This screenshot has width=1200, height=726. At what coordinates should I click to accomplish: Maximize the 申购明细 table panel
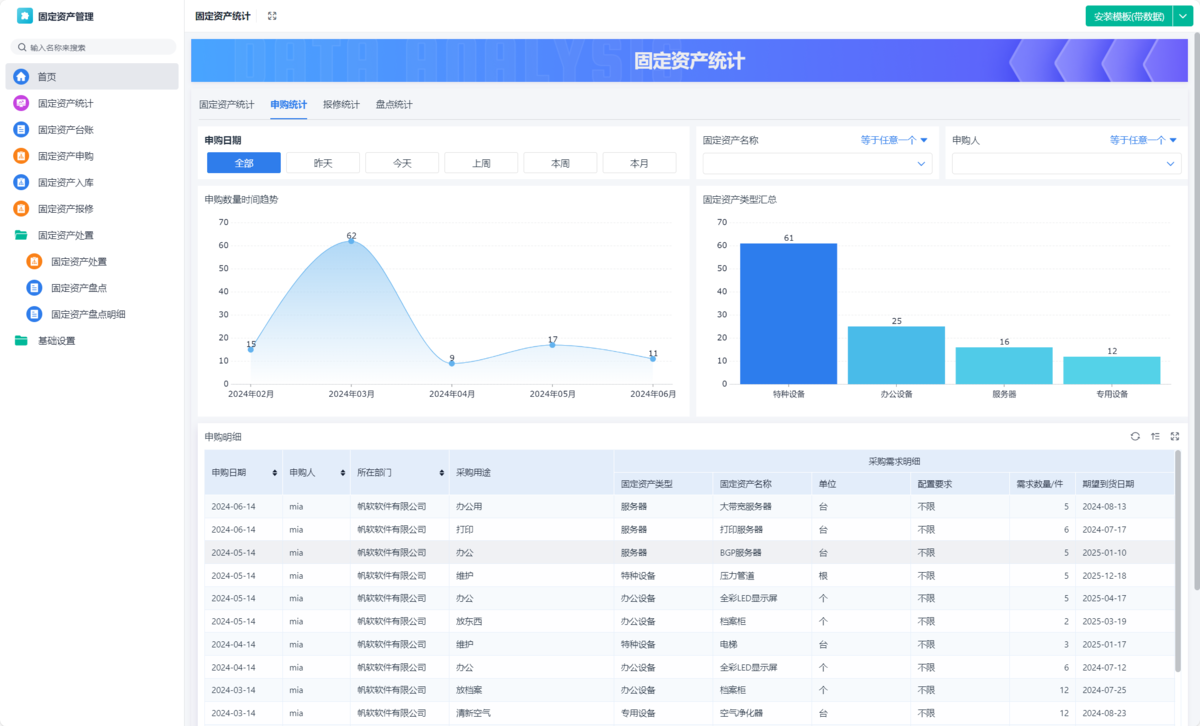tap(1175, 436)
